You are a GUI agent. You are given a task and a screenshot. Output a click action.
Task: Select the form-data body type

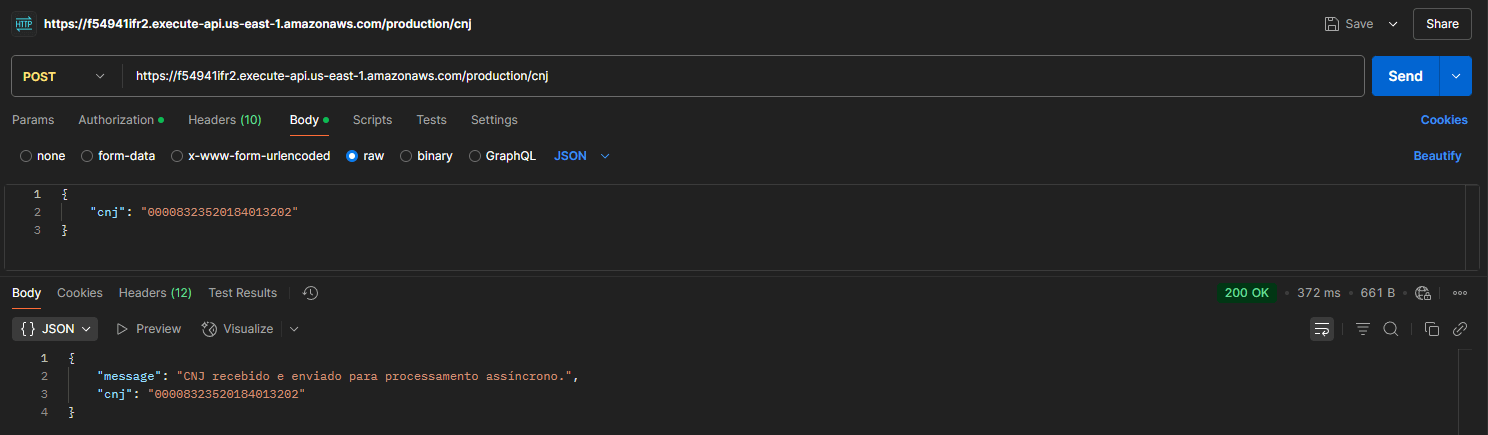[x=87, y=156]
